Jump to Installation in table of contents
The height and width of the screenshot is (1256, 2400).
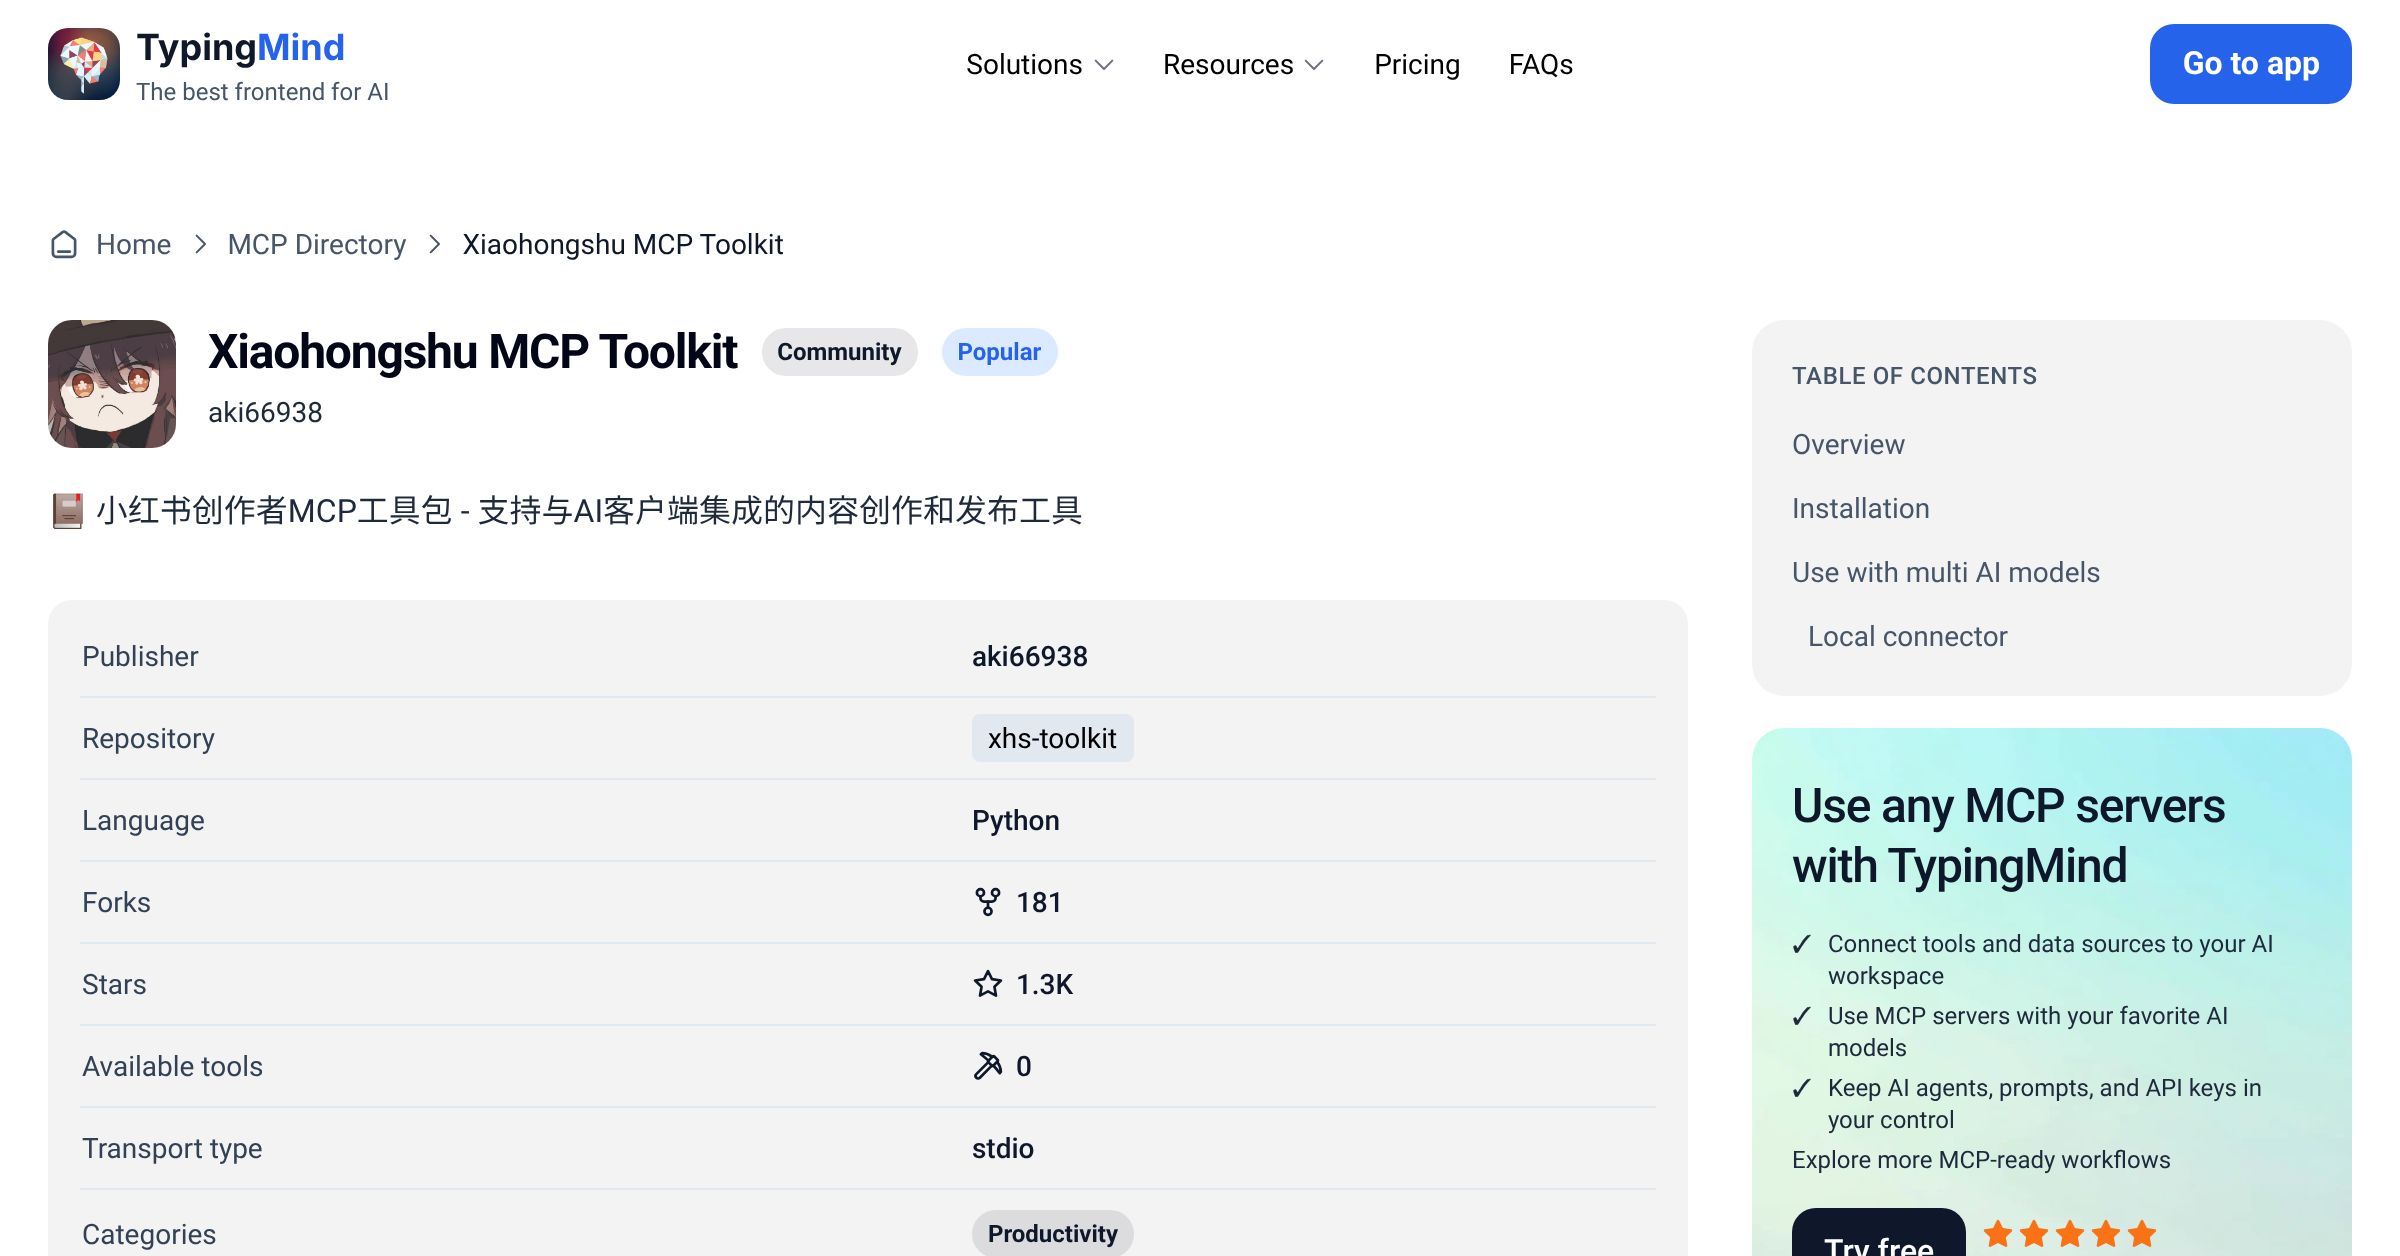coord(1860,508)
